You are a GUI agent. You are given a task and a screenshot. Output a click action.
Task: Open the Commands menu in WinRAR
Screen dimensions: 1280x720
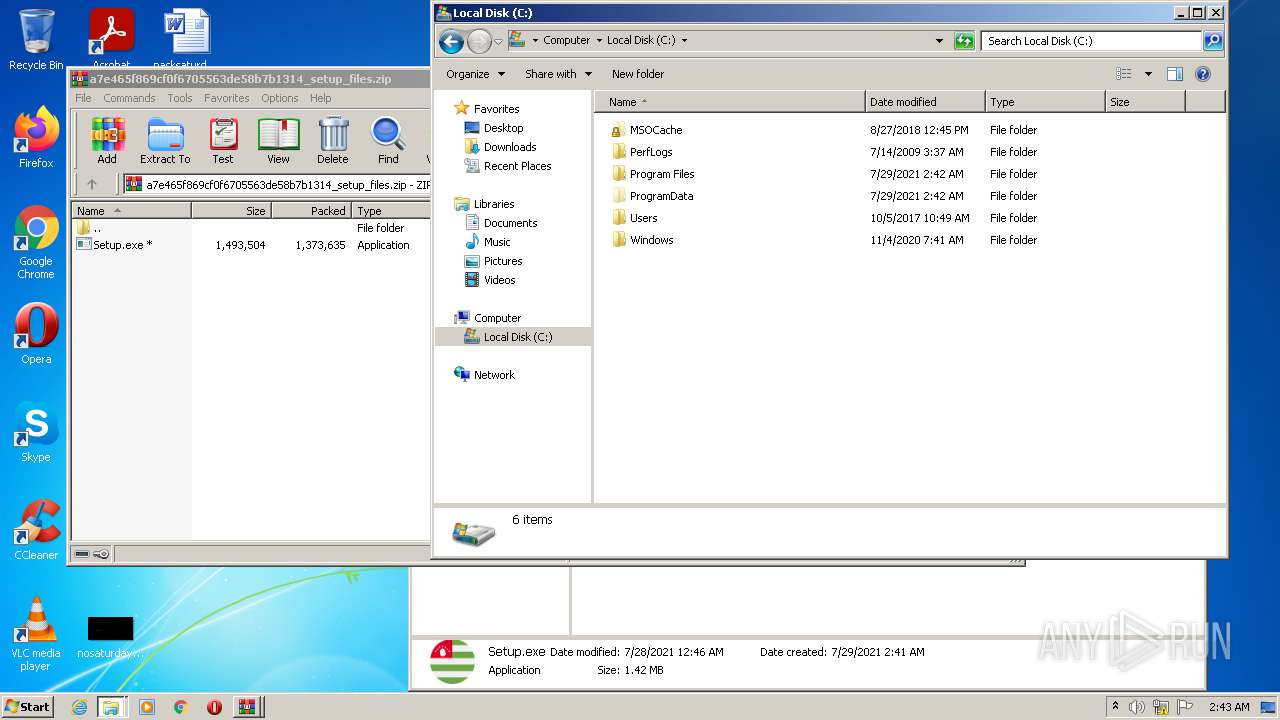129,98
